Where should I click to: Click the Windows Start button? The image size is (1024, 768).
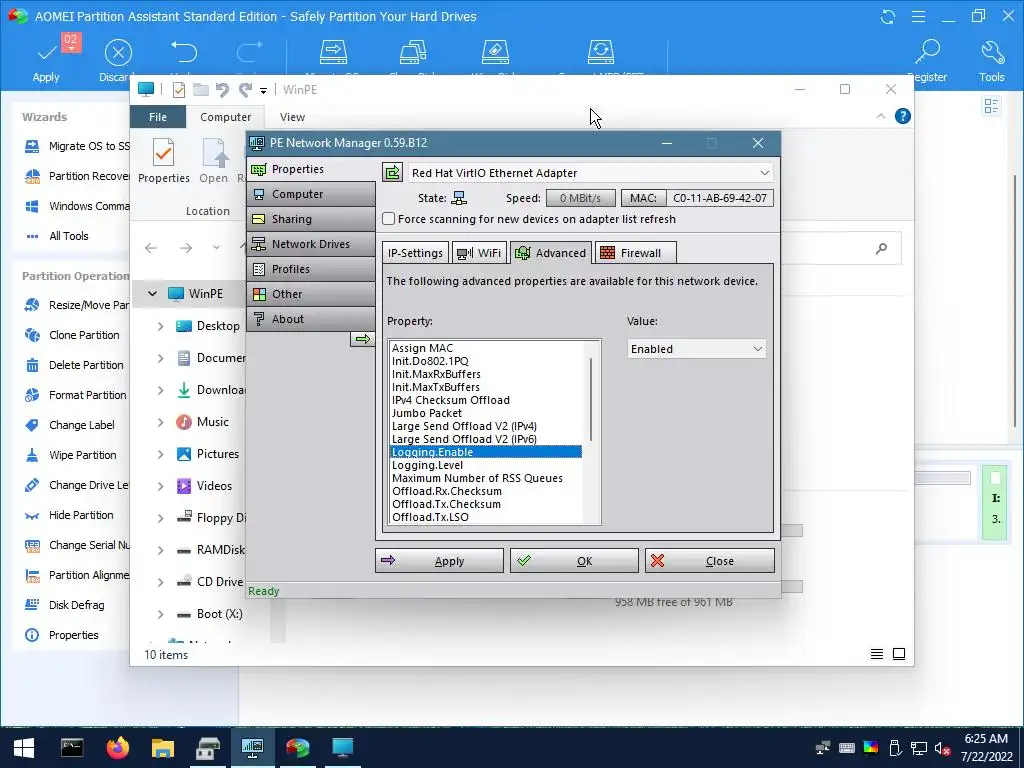(x=24, y=748)
